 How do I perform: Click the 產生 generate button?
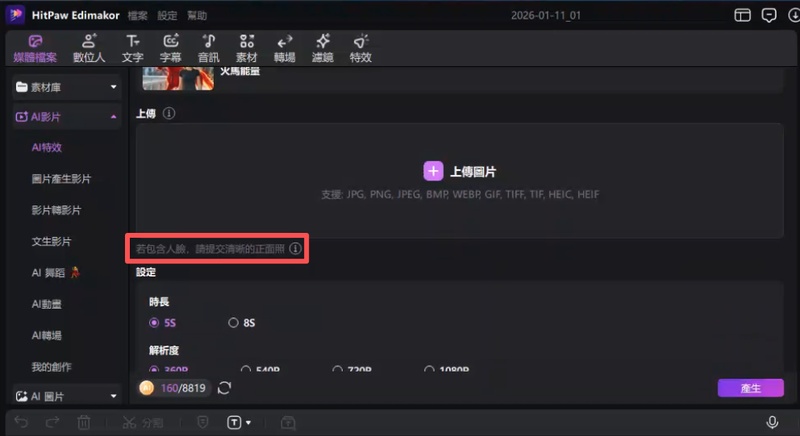coord(750,388)
